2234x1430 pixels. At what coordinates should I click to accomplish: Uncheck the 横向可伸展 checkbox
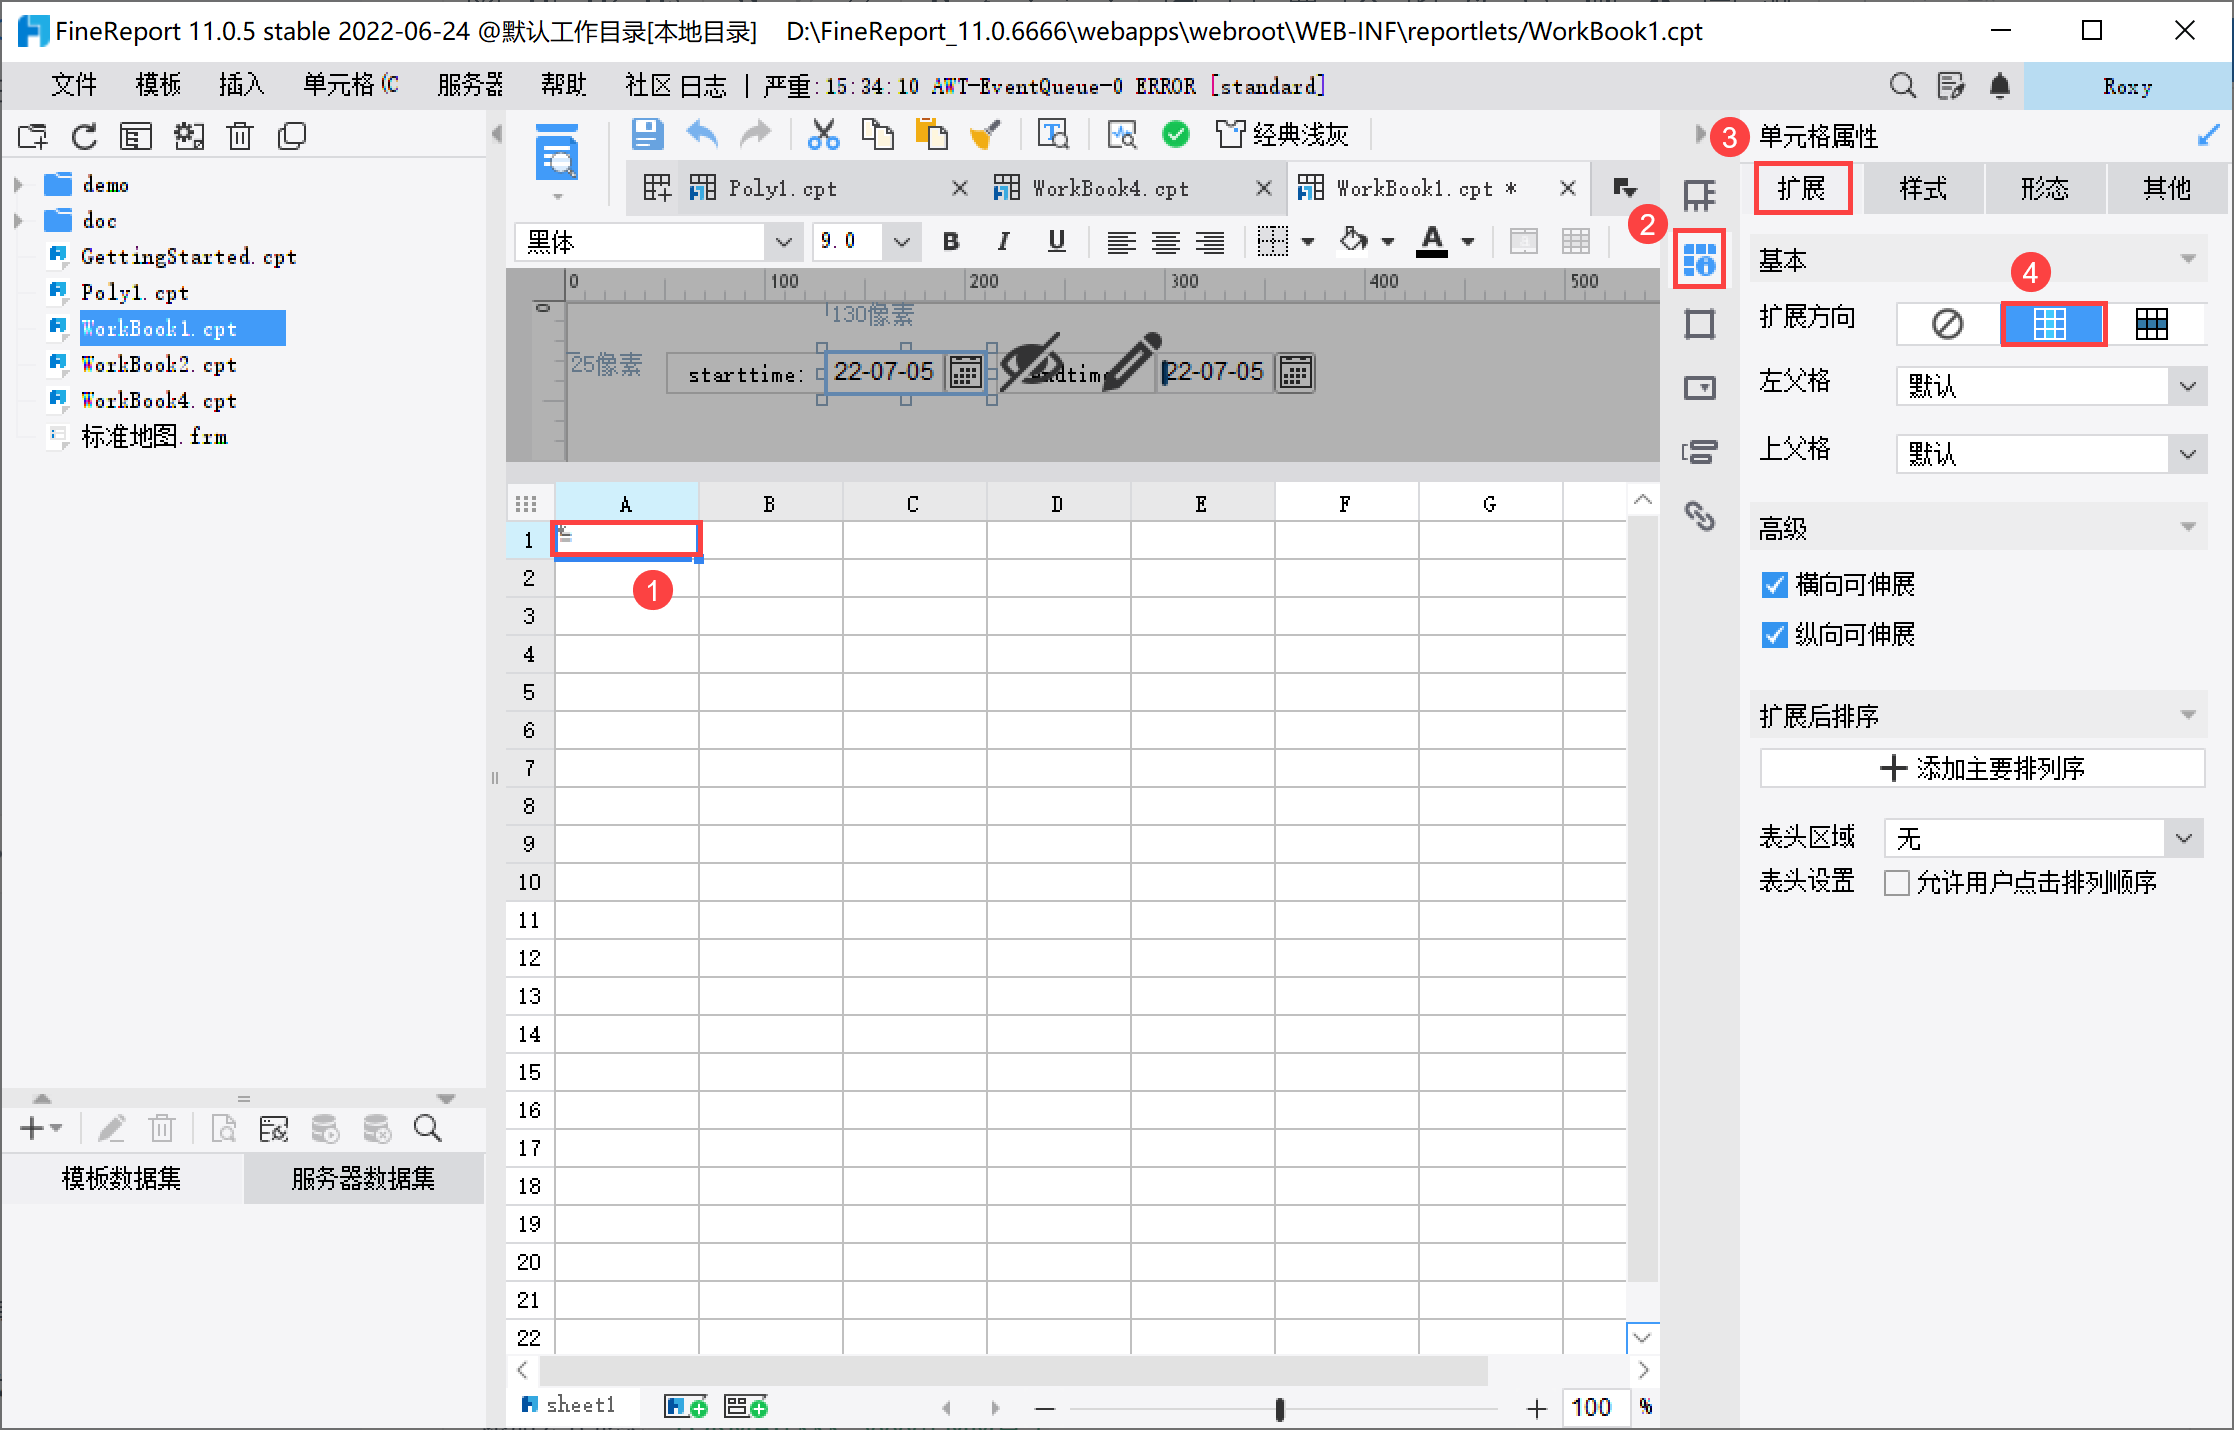(1774, 585)
